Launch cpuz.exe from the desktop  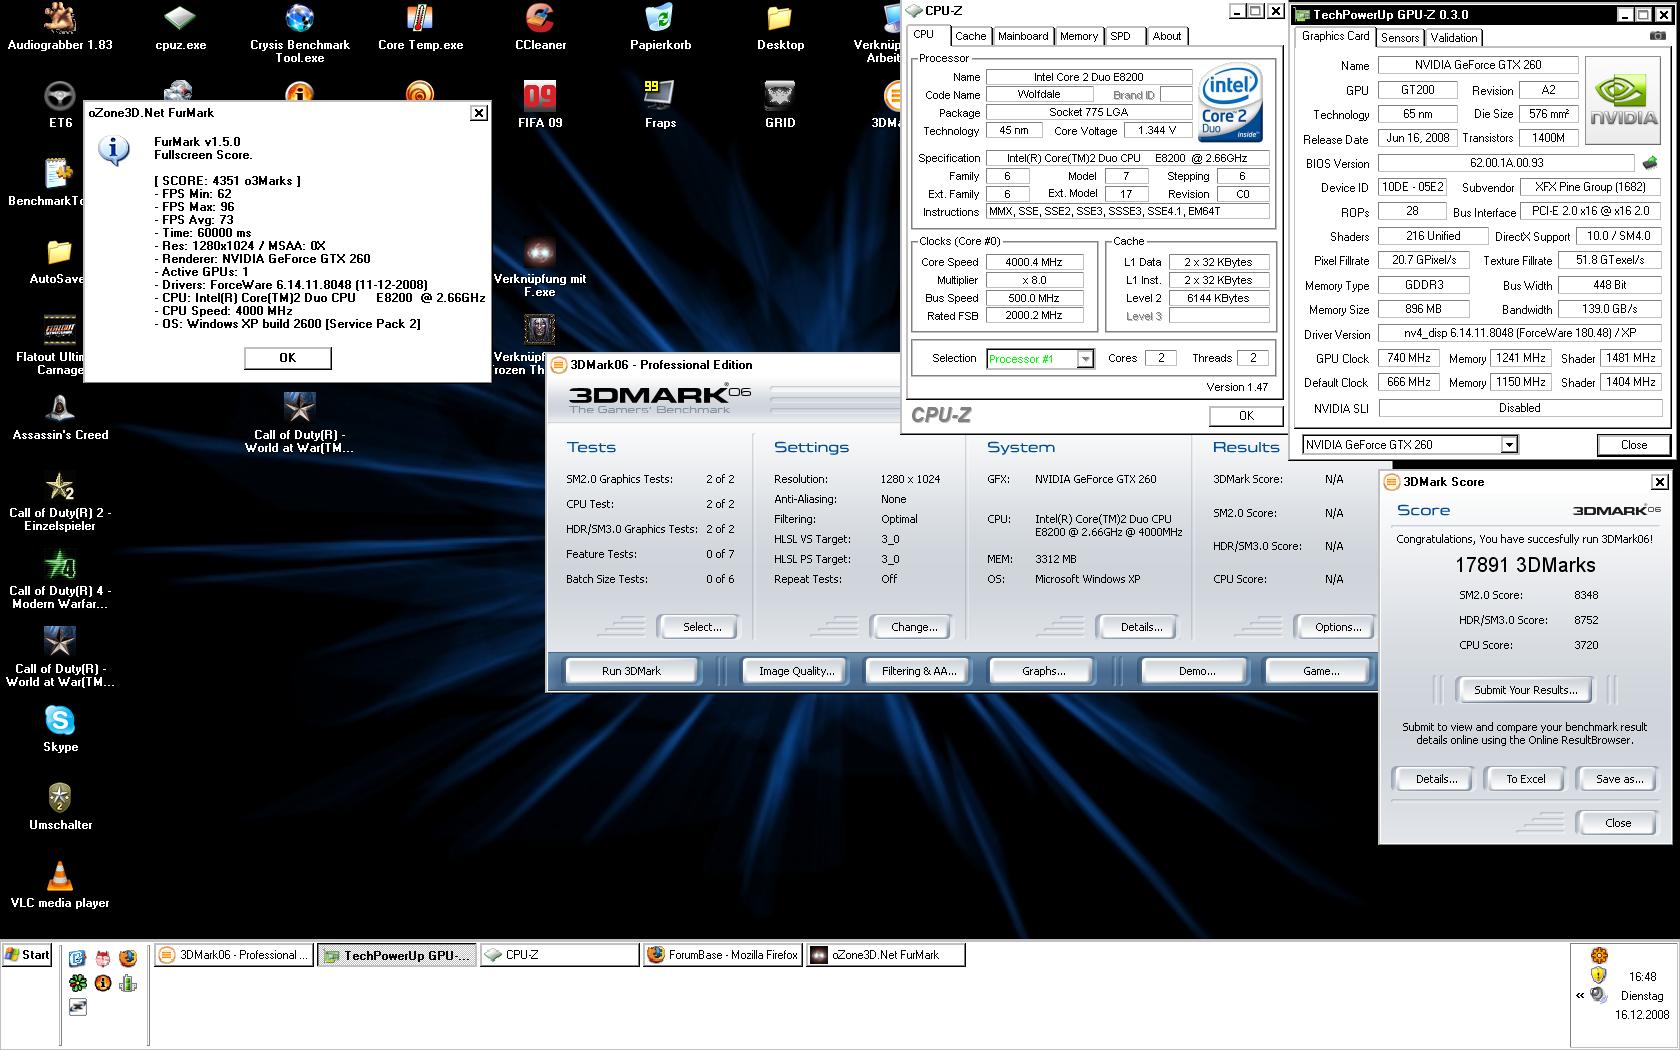[180, 27]
